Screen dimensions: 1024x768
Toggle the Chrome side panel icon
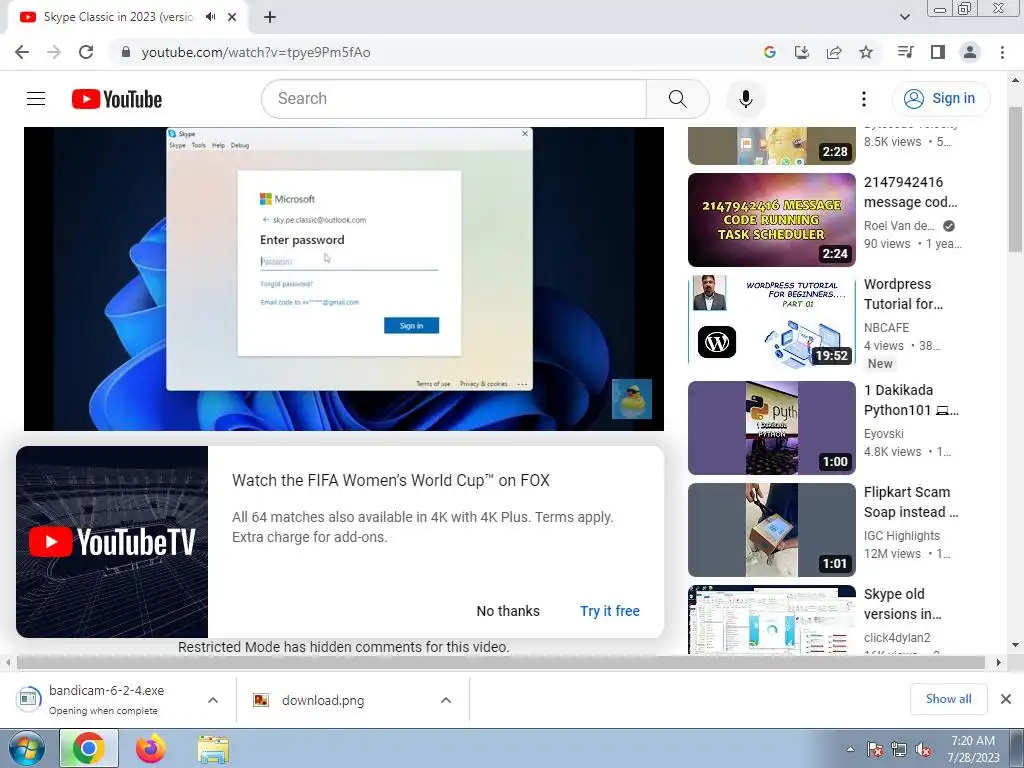[938, 52]
